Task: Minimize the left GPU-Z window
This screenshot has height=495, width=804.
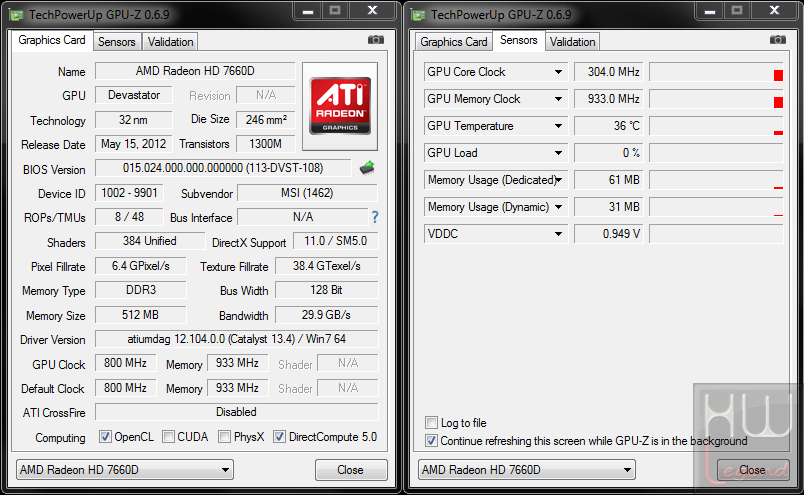Action: (308, 10)
